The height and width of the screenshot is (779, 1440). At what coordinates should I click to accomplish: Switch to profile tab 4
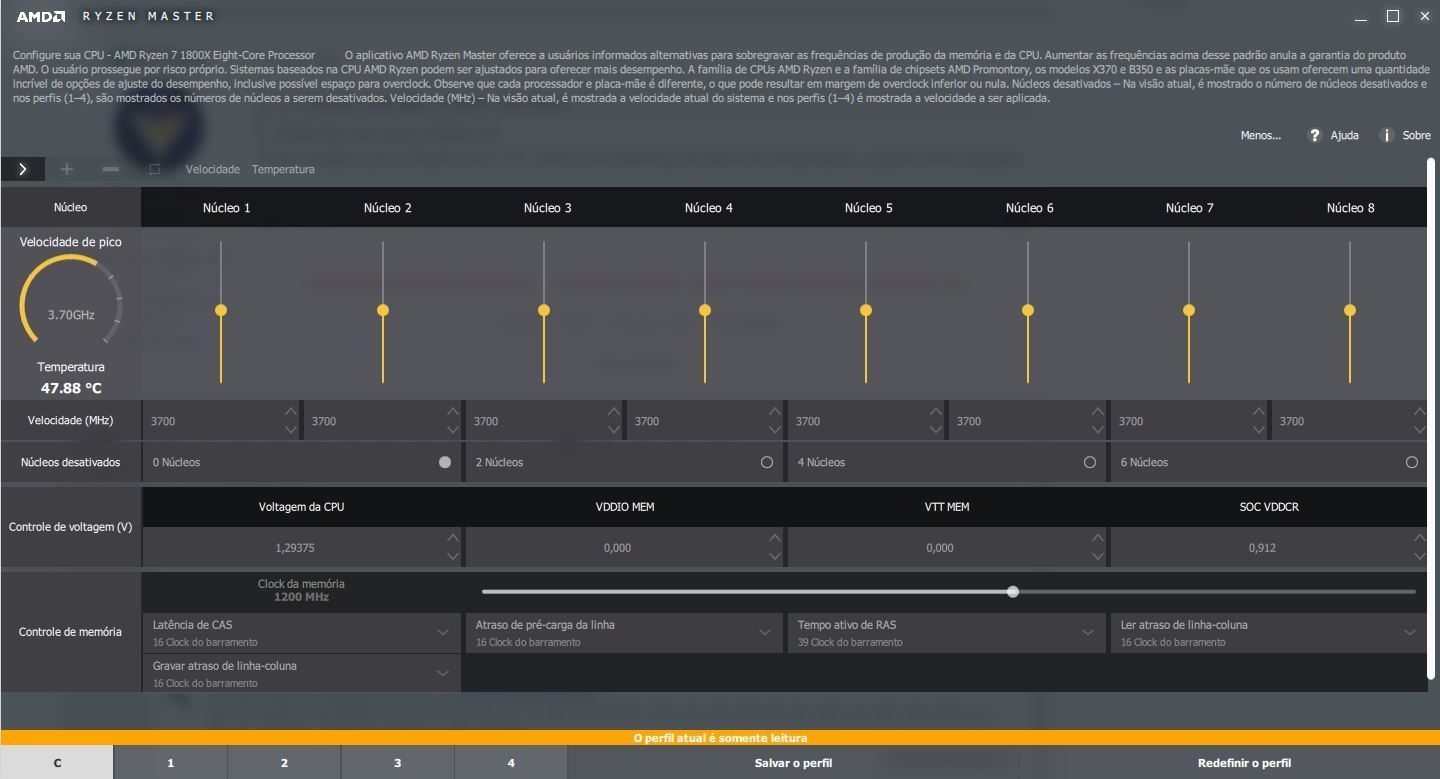(x=511, y=763)
